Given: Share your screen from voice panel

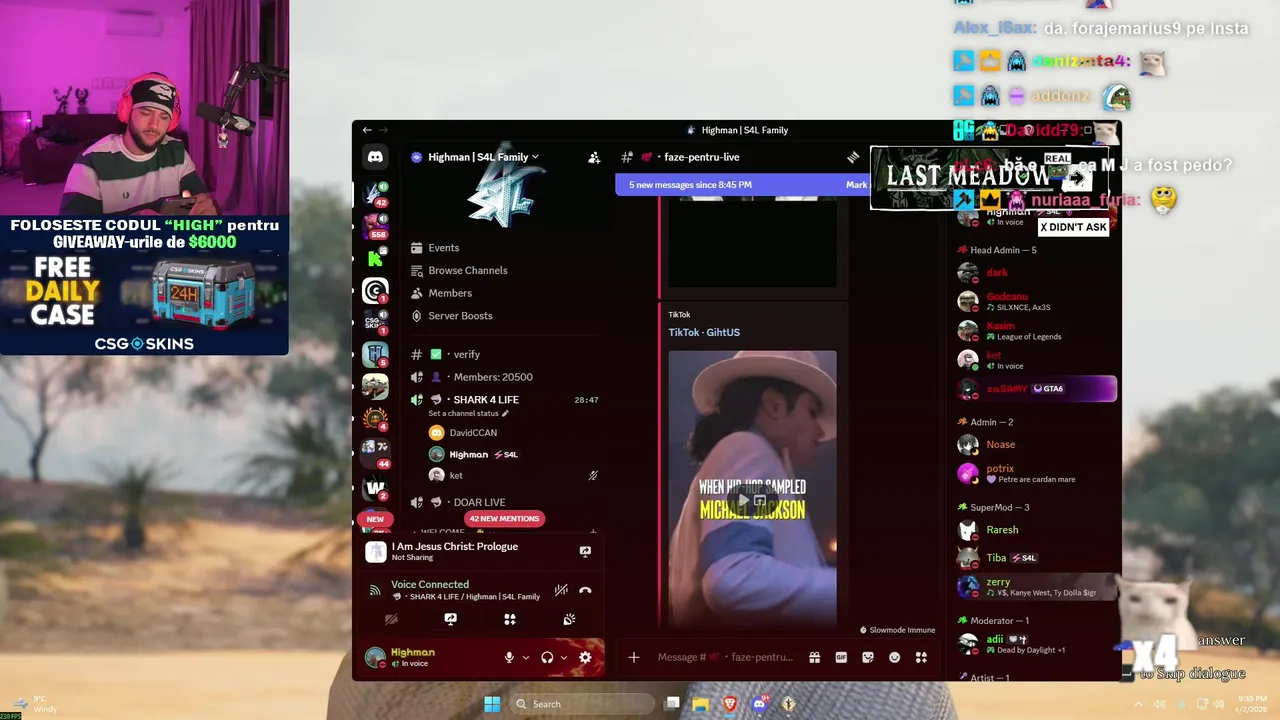Looking at the screenshot, I should [x=451, y=620].
